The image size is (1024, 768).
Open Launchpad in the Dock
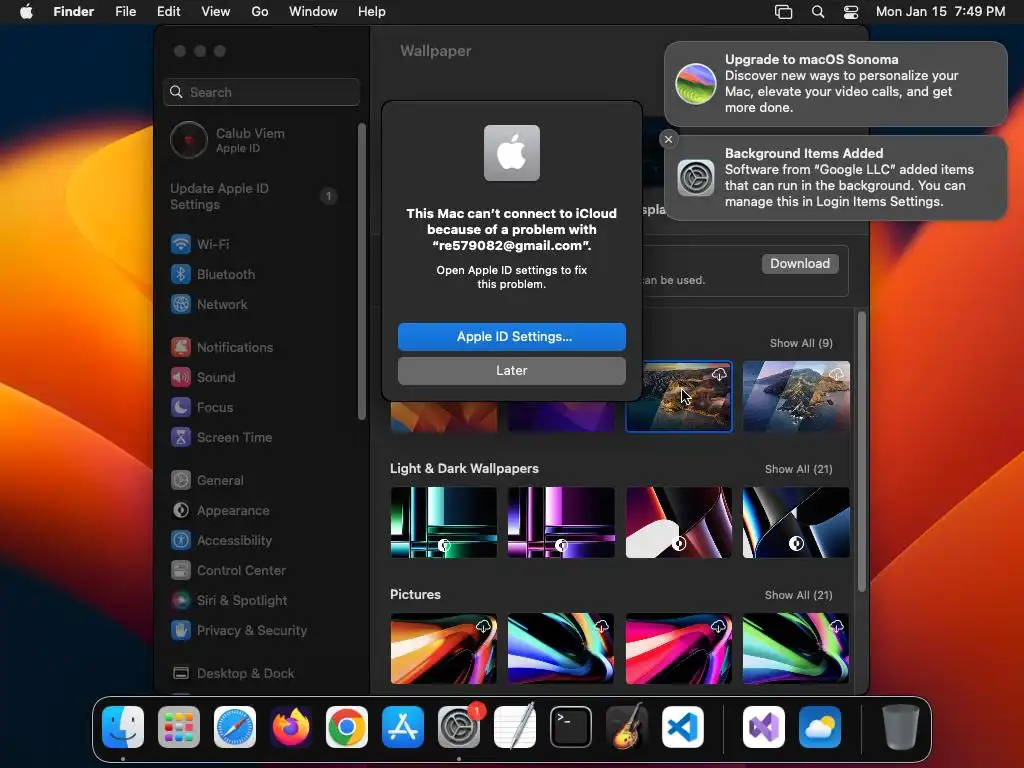tap(179, 727)
